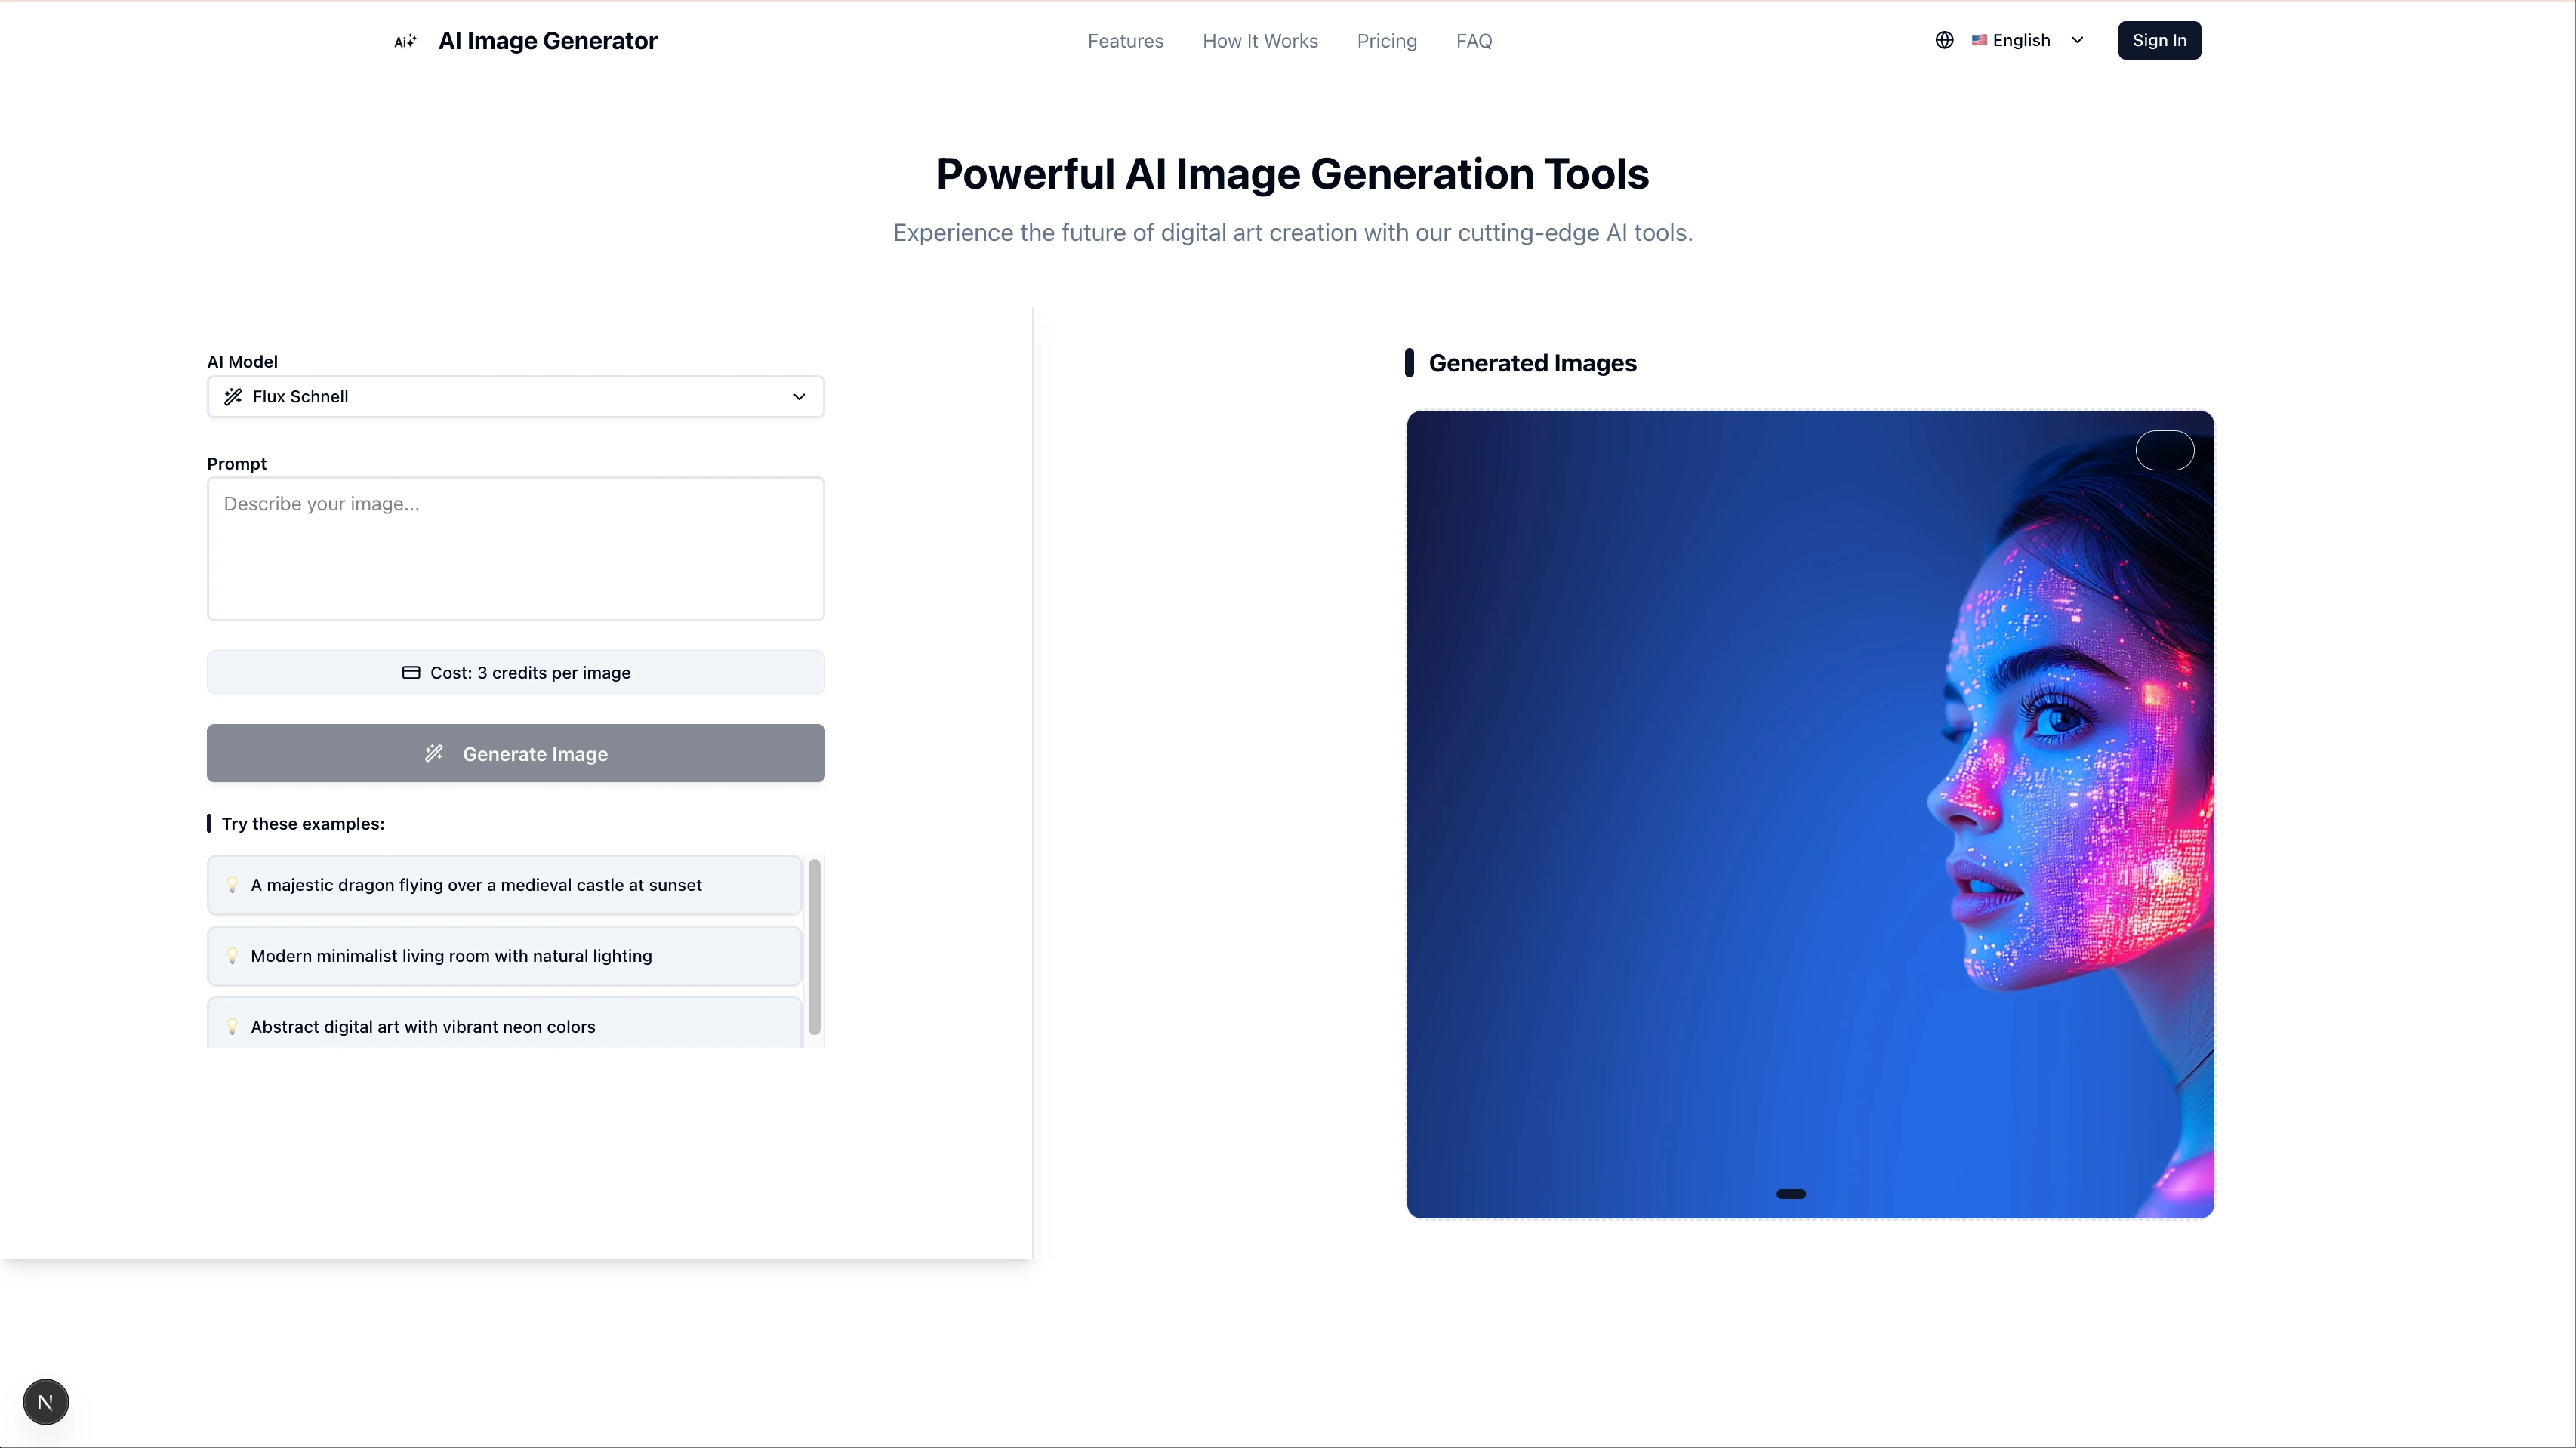This screenshot has height=1448, width=2576.
Task: Open the generated neon face image
Action: pos(1810,814)
